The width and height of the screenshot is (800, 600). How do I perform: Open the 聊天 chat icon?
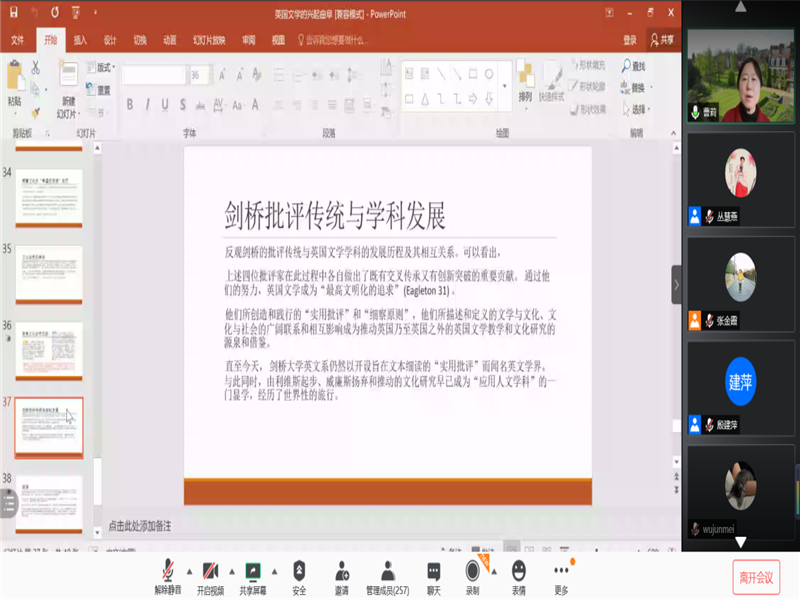click(x=434, y=572)
